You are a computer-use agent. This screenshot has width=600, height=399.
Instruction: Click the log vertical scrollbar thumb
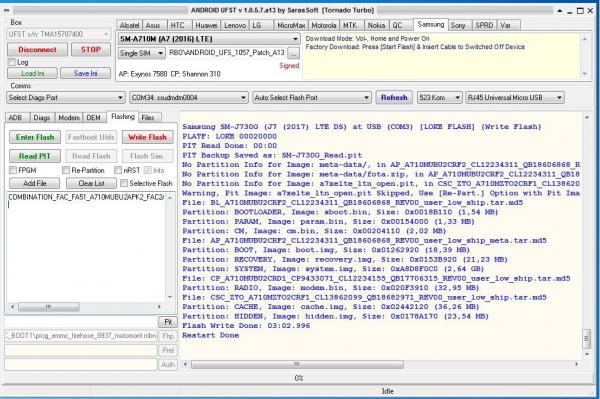[x=587, y=339]
